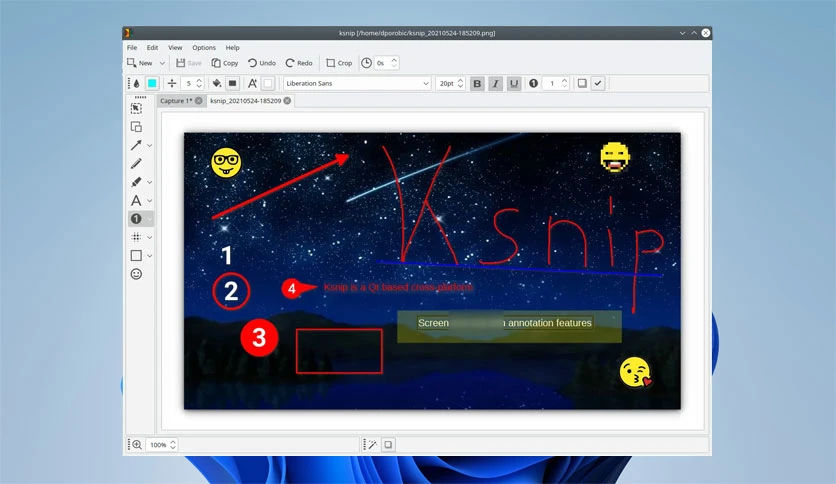Expand the Number tool variants chevron

point(150,219)
